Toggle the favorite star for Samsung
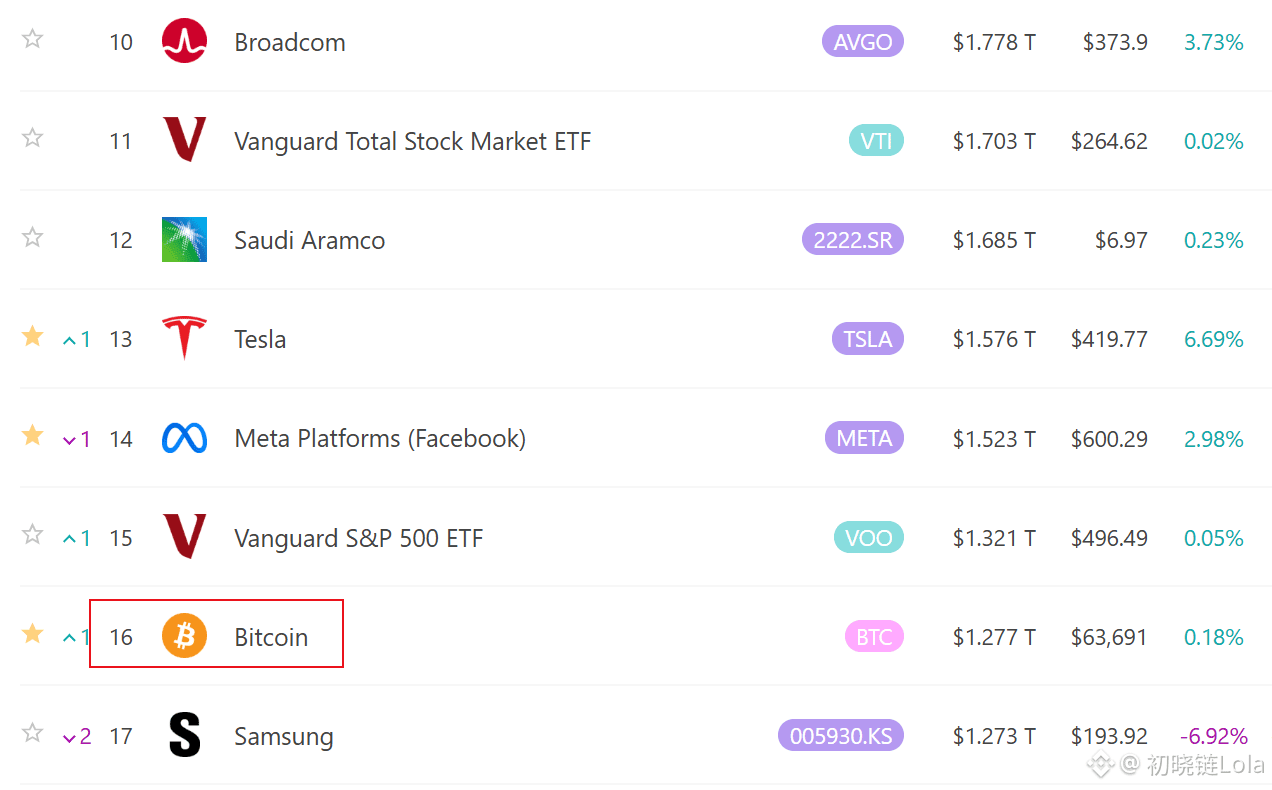 [x=33, y=733]
